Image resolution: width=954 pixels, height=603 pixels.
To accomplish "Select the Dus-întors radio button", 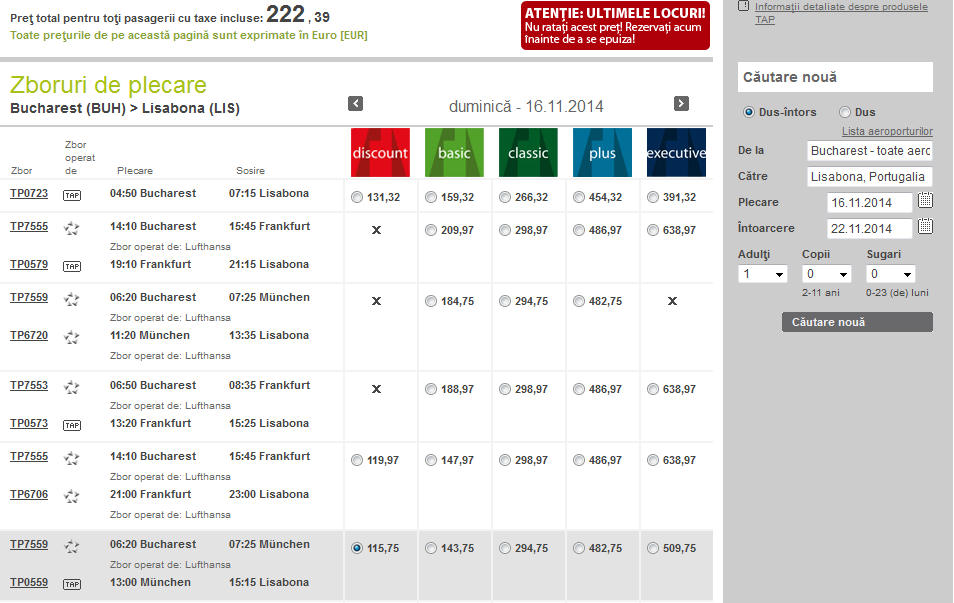I will coord(748,112).
